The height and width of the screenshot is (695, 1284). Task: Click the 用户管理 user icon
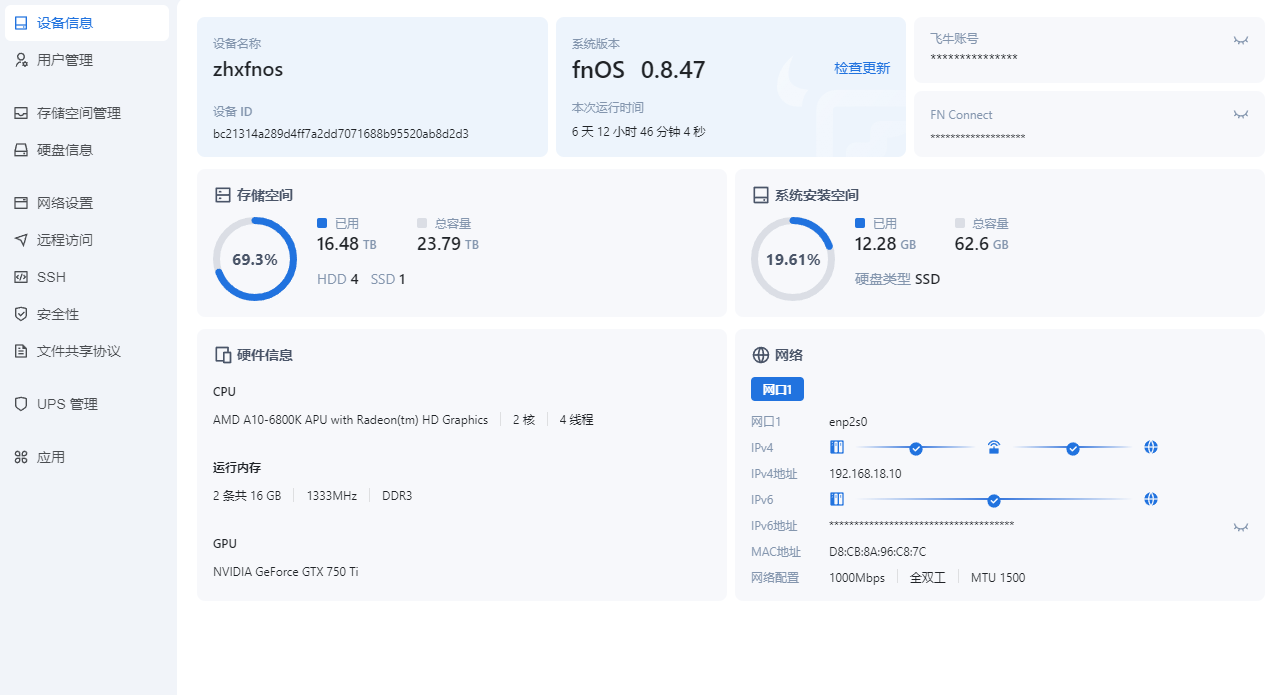coord(21,60)
